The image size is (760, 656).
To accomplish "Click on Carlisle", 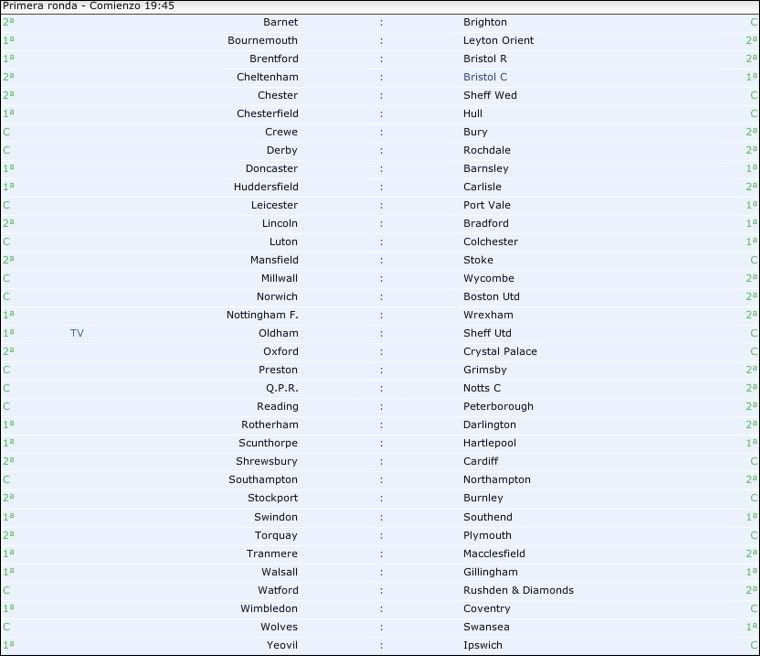I will pos(482,187).
